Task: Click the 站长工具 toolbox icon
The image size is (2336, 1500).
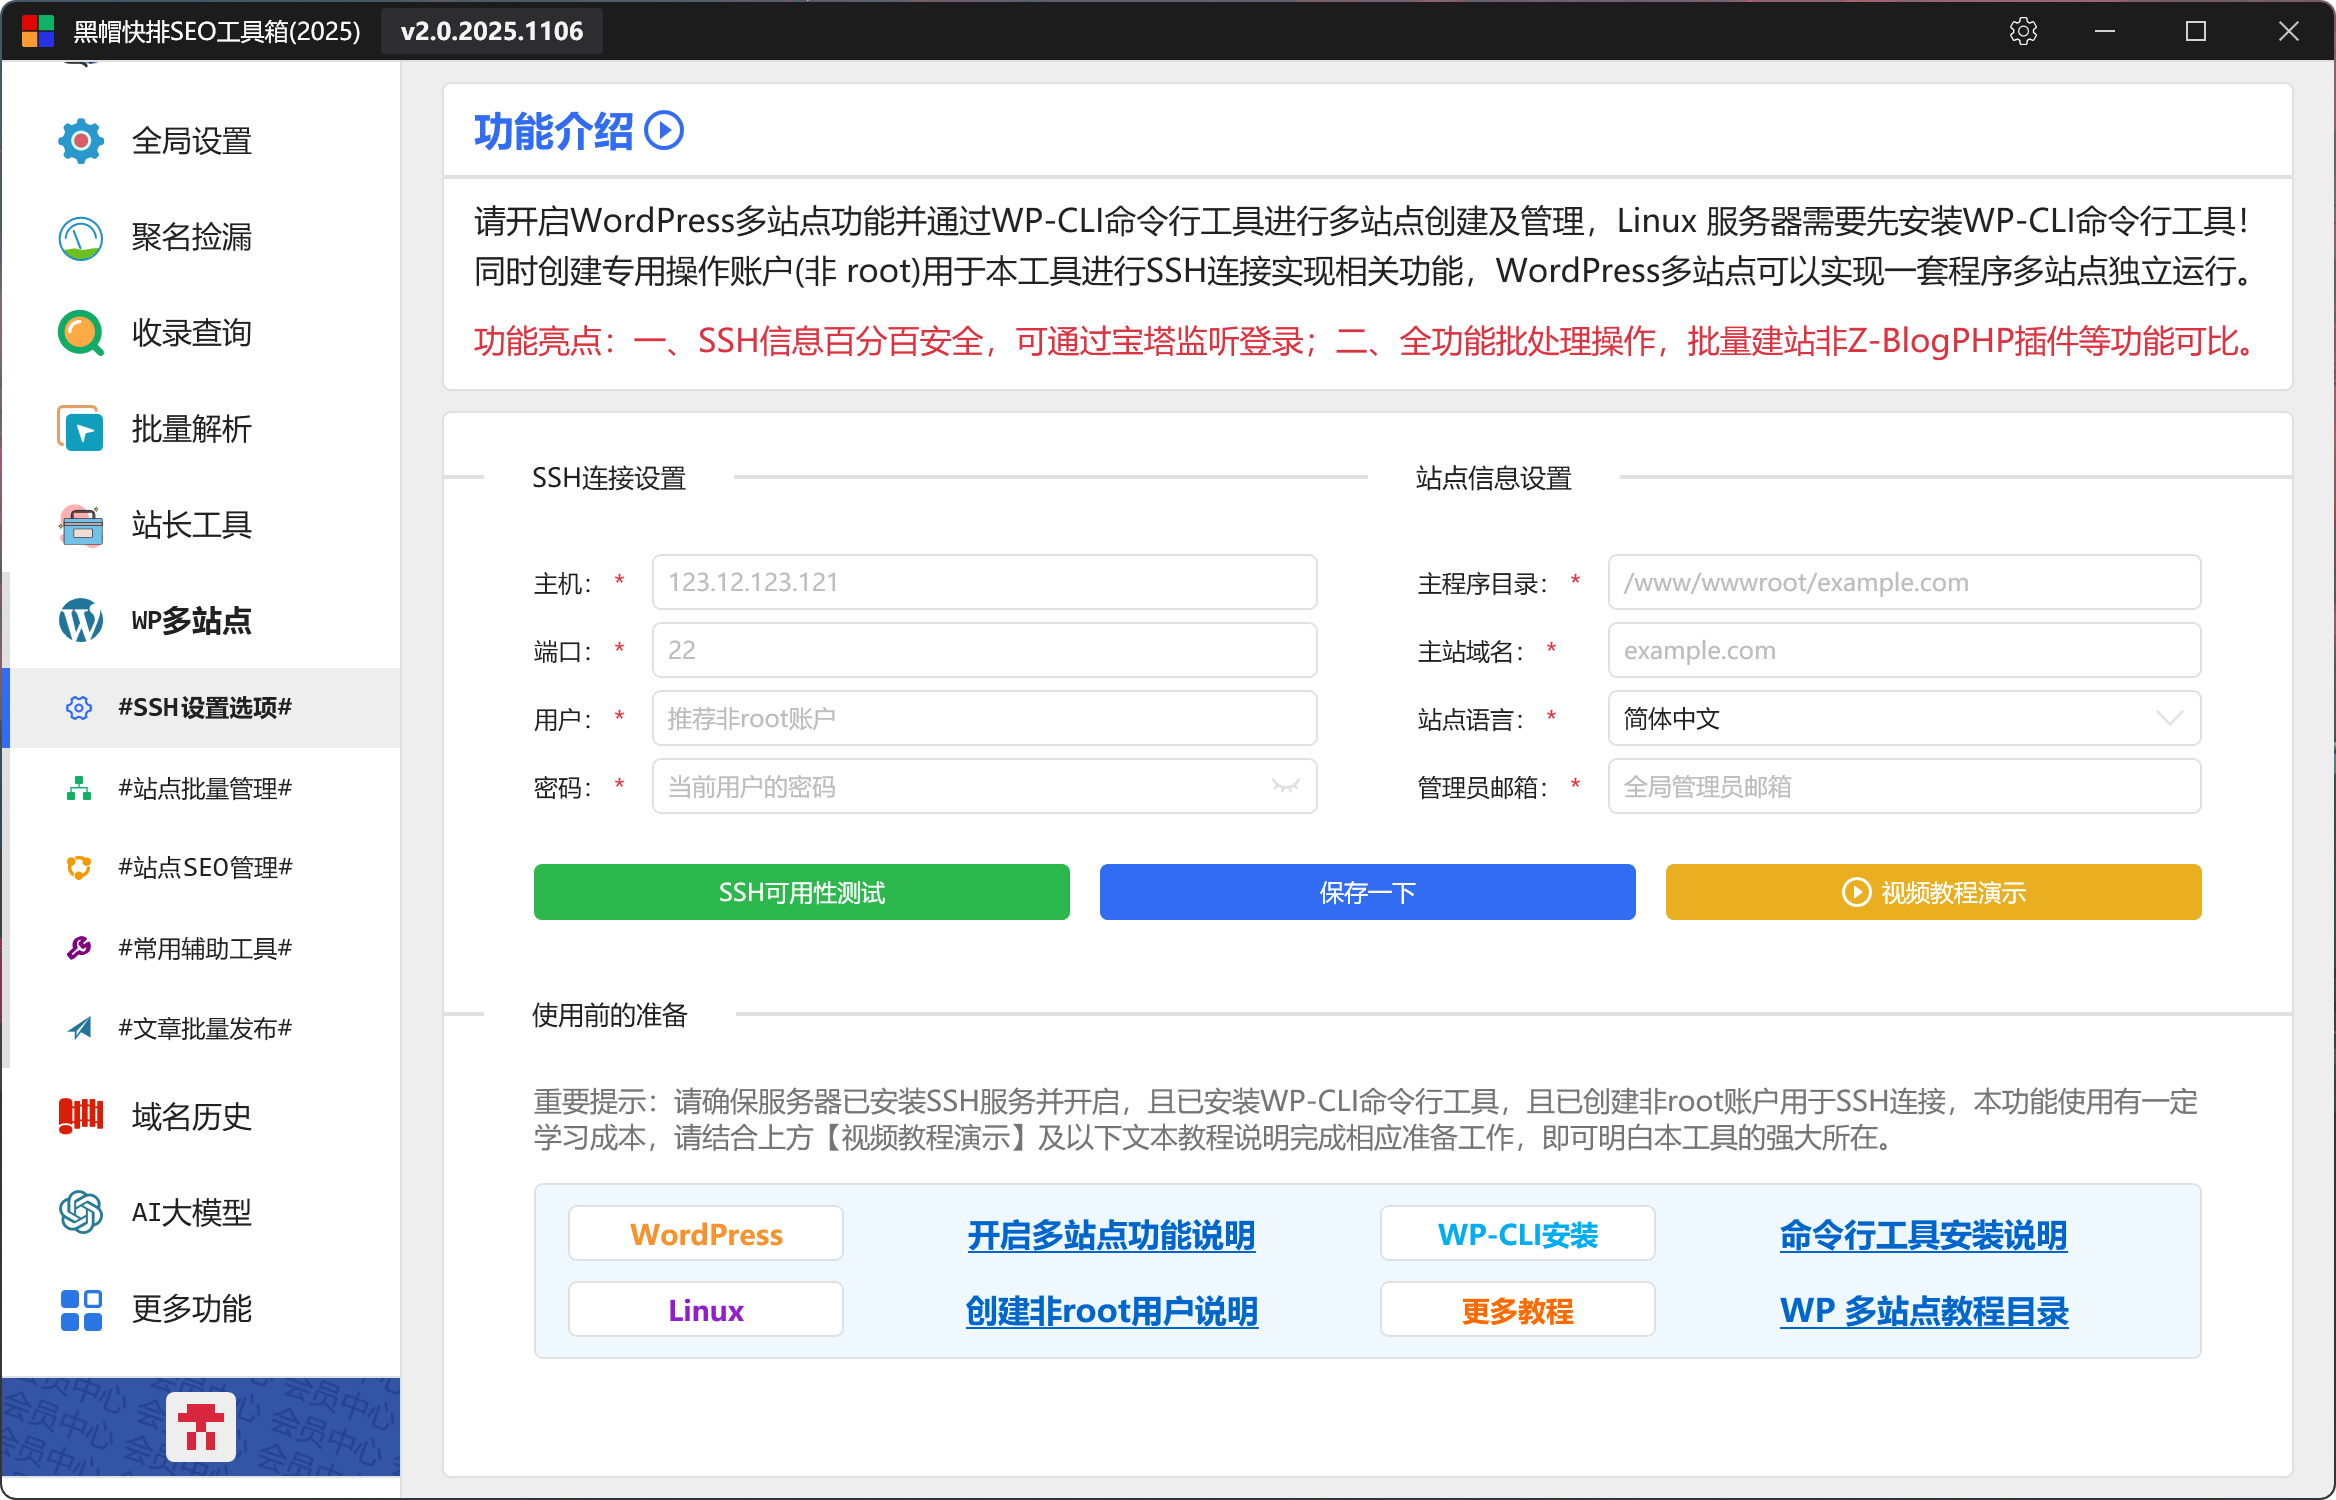Action: [80, 525]
